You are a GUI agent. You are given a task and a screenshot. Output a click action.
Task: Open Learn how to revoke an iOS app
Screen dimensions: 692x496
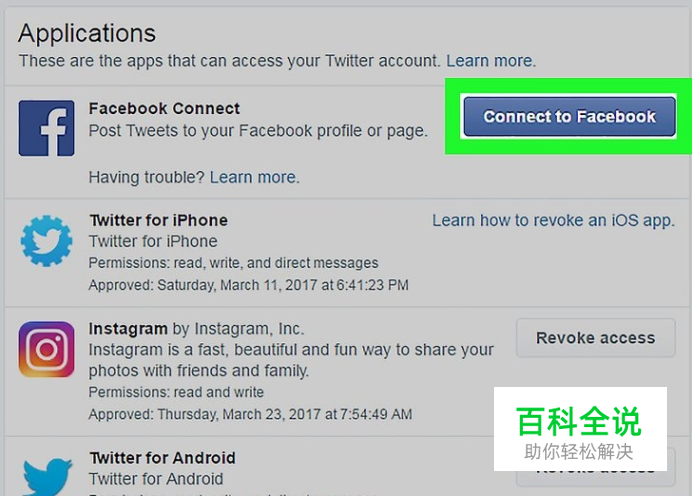[x=553, y=220]
